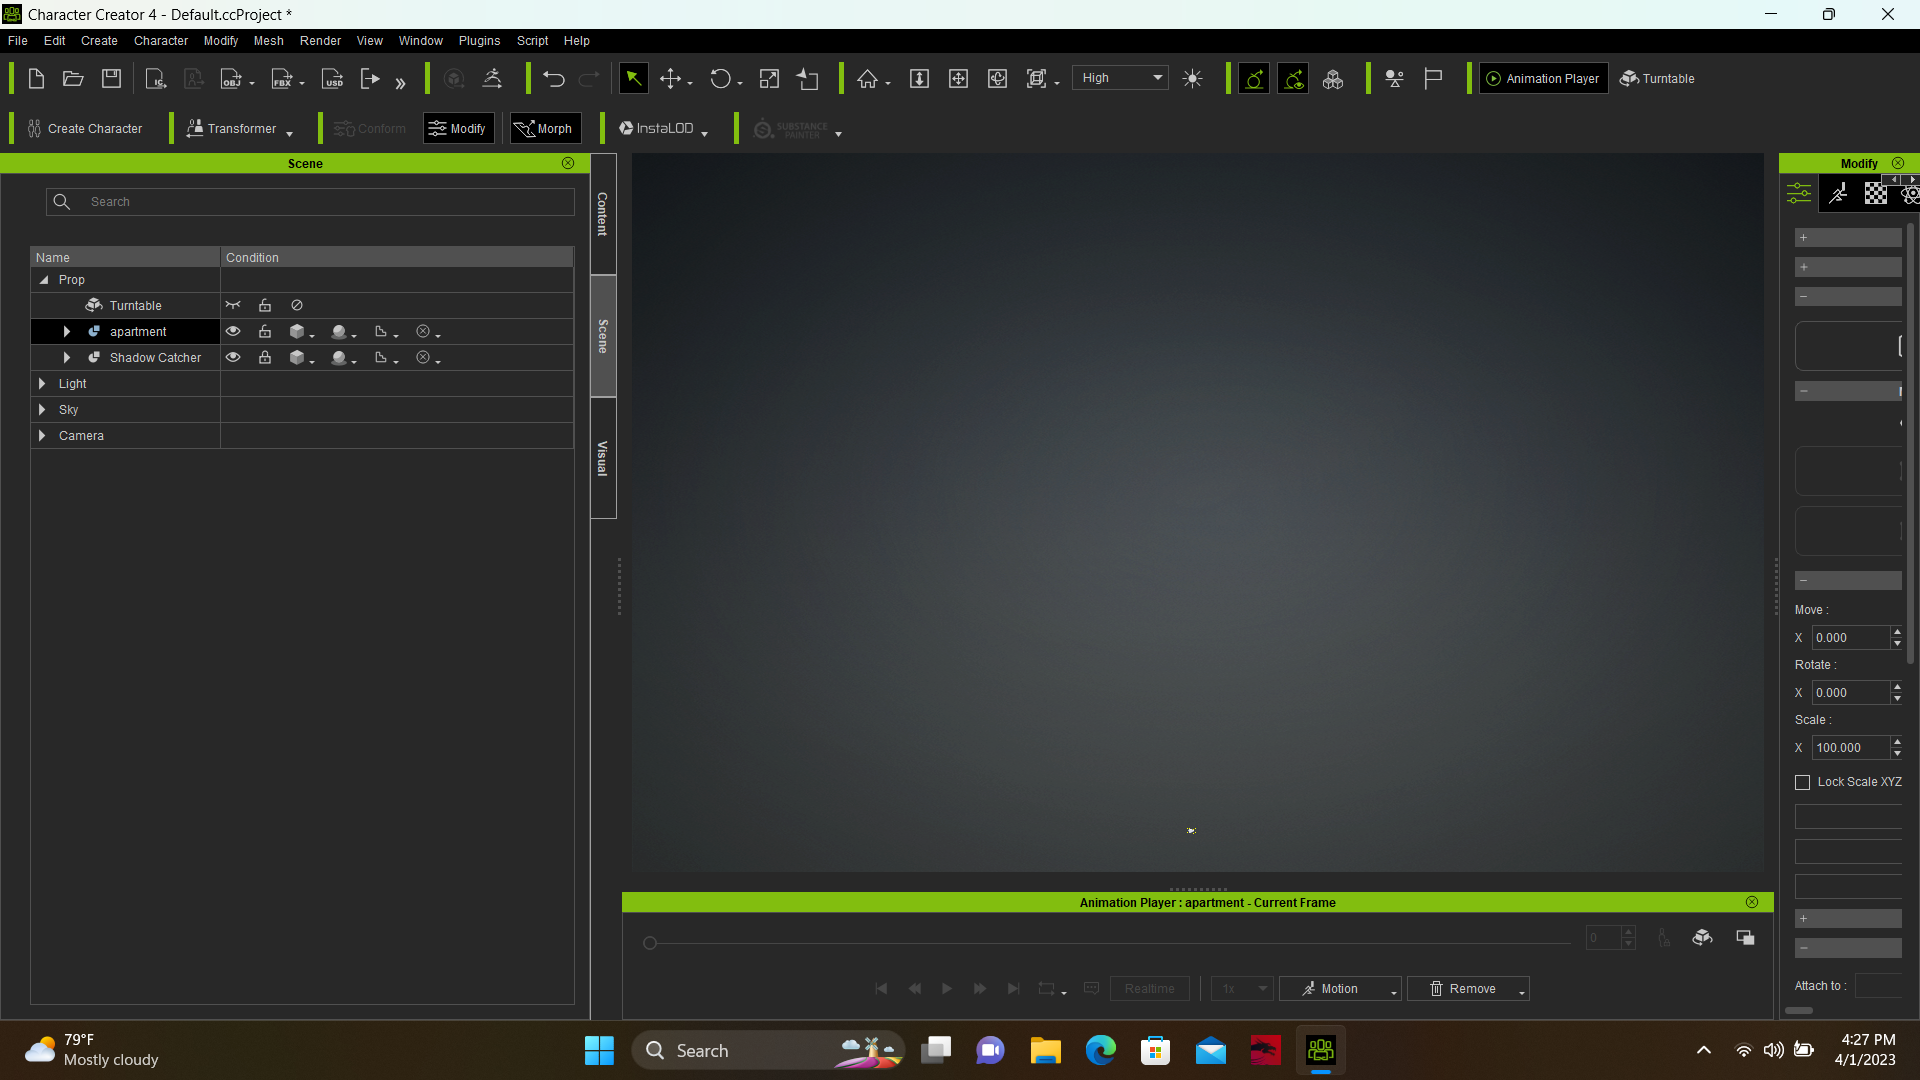Click the Export FBX icon
This screenshot has height=1080, width=1920.
(x=283, y=79)
